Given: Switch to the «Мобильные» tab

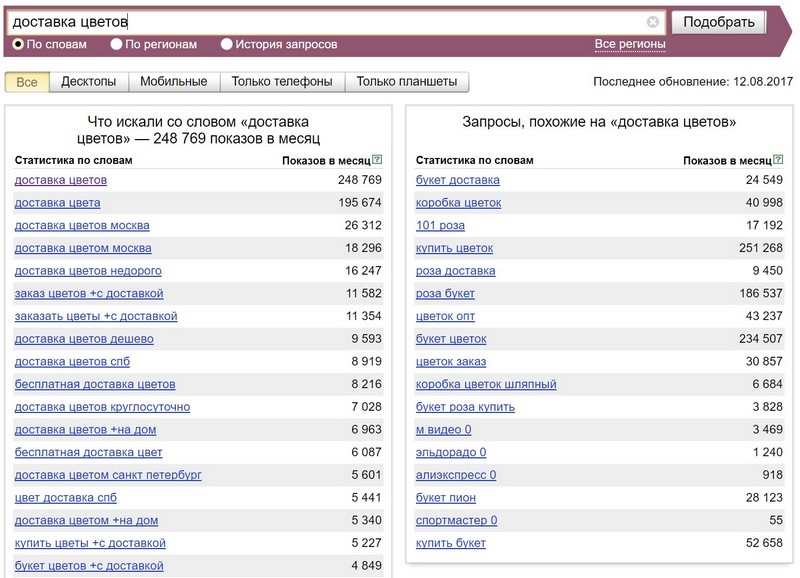Looking at the screenshot, I should click(x=173, y=82).
